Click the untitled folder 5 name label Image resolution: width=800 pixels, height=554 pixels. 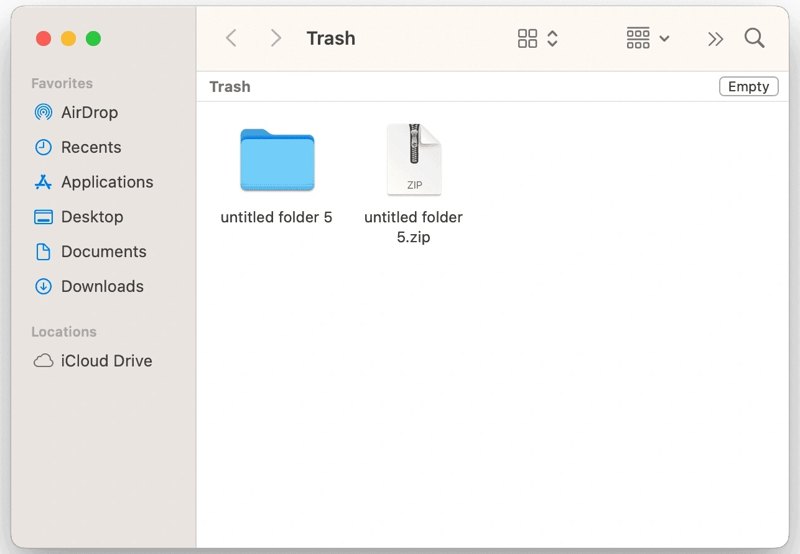pos(276,217)
